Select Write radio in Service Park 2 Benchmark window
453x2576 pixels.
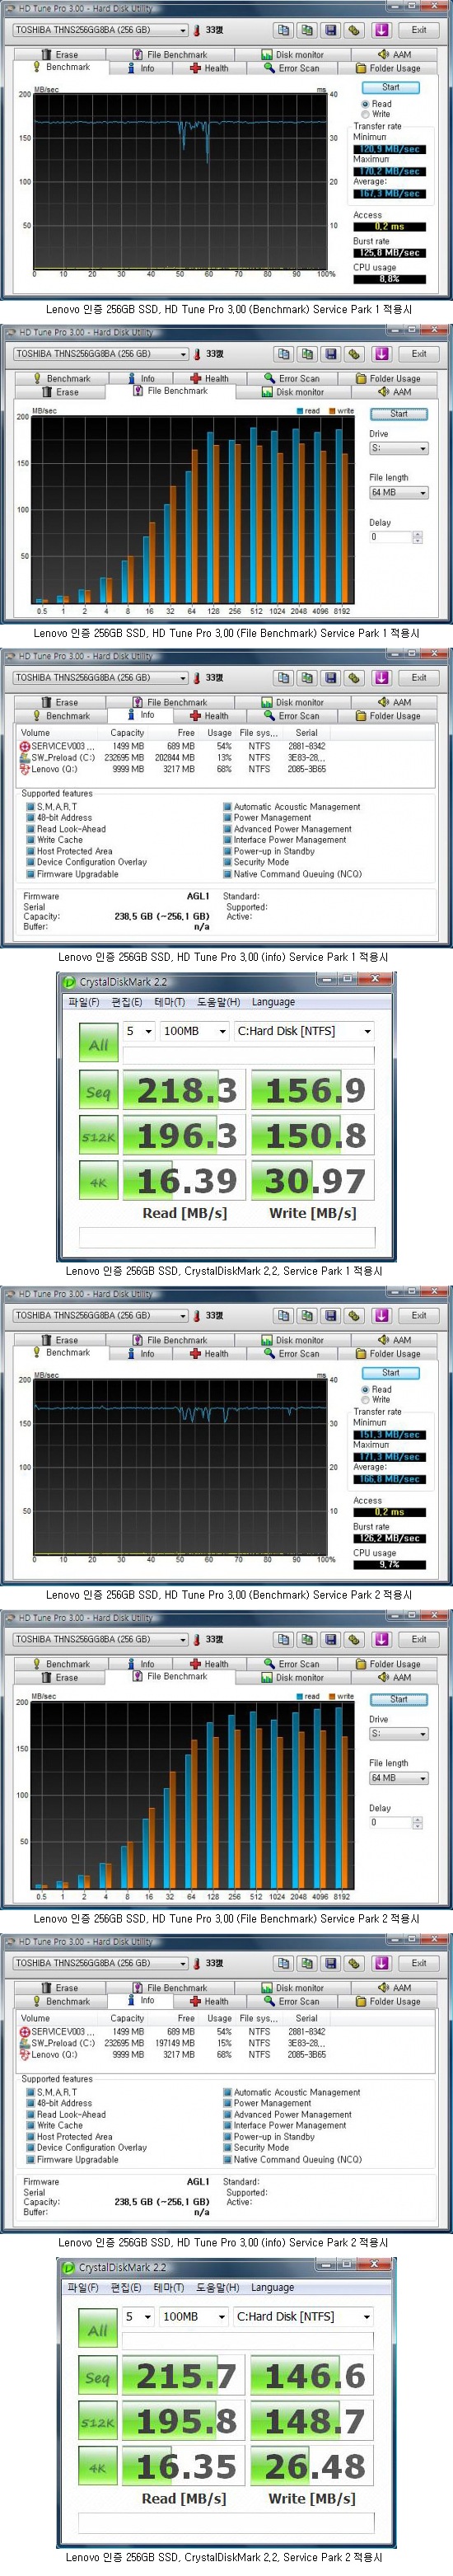click(x=365, y=1400)
